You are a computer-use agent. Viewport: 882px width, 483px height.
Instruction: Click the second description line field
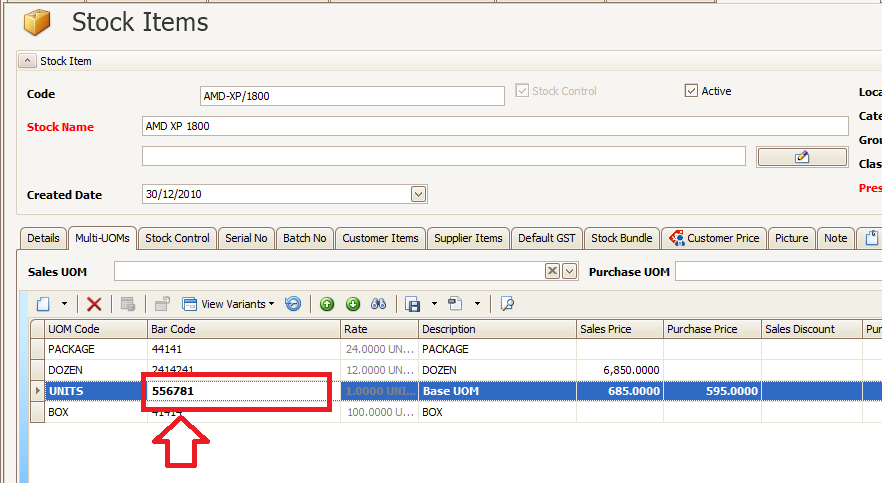click(444, 156)
